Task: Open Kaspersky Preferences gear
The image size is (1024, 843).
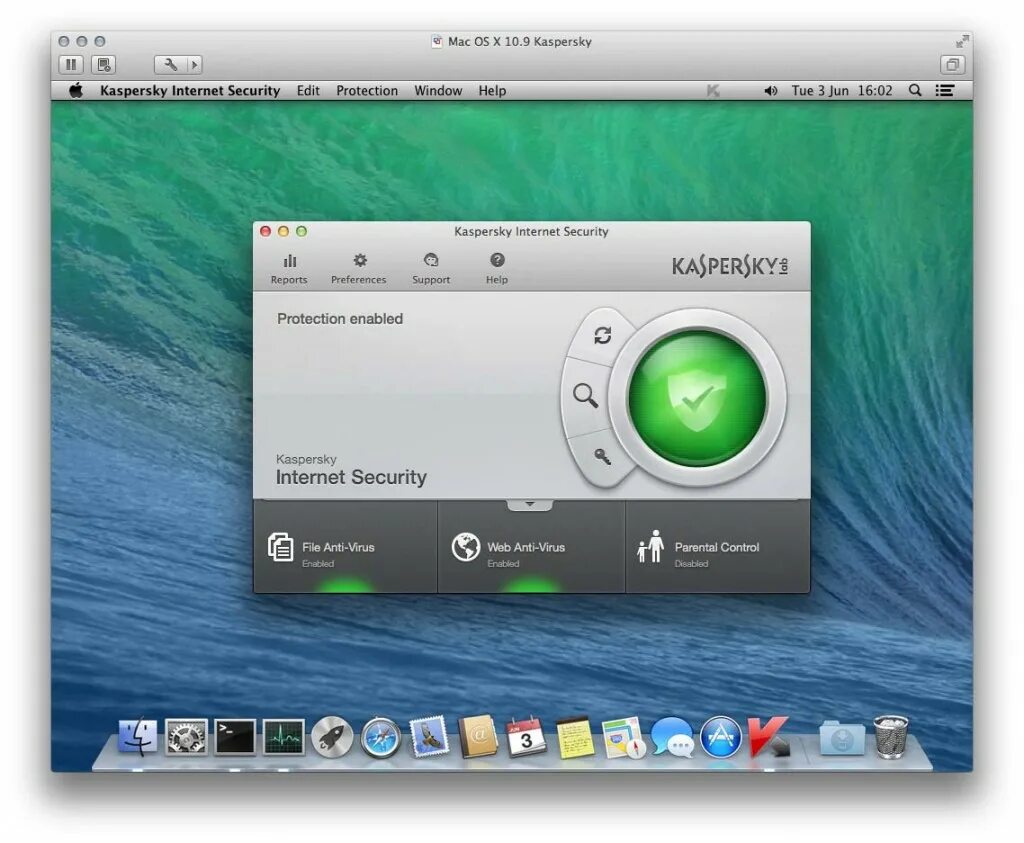Action: (359, 269)
